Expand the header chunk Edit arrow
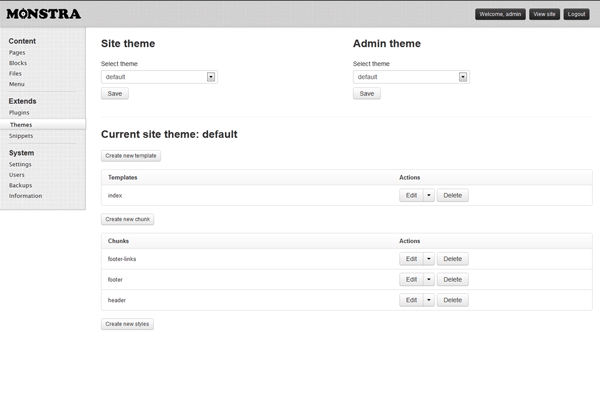The width and height of the screenshot is (600, 400). point(429,300)
